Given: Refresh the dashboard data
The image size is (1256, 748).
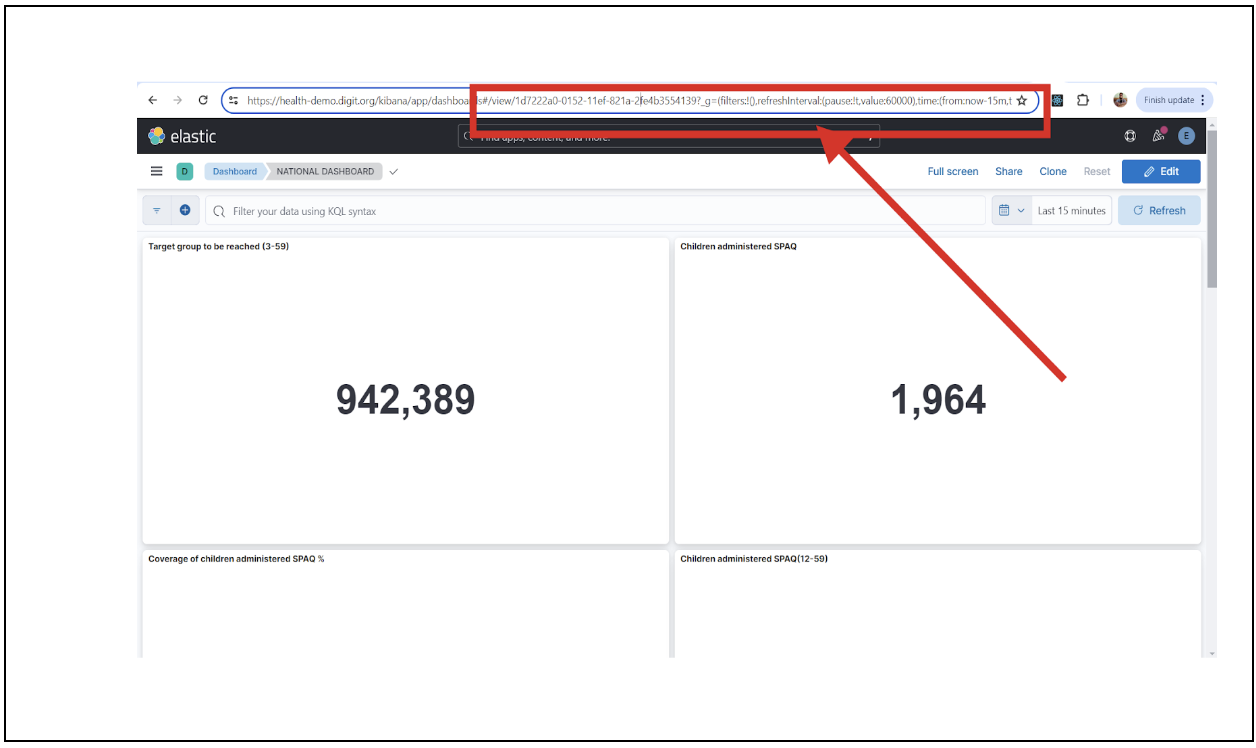Looking at the screenshot, I should 1159,210.
